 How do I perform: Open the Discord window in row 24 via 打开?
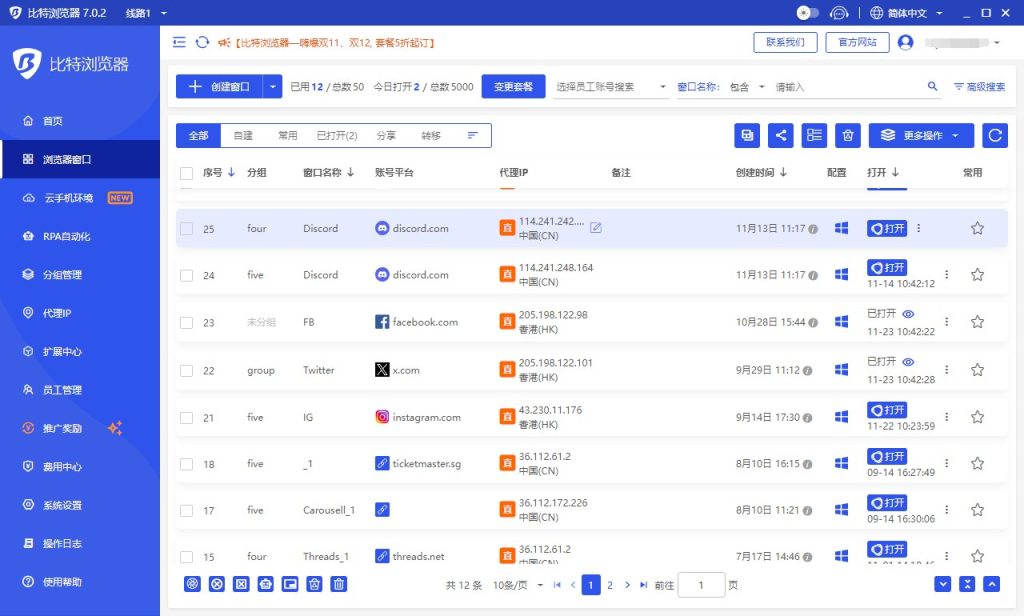click(886, 268)
